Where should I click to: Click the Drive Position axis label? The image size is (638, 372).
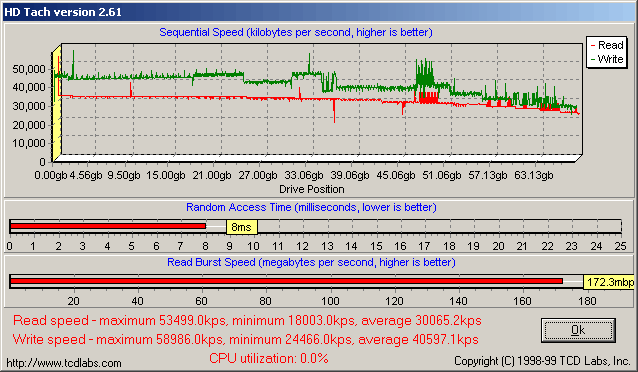312,189
